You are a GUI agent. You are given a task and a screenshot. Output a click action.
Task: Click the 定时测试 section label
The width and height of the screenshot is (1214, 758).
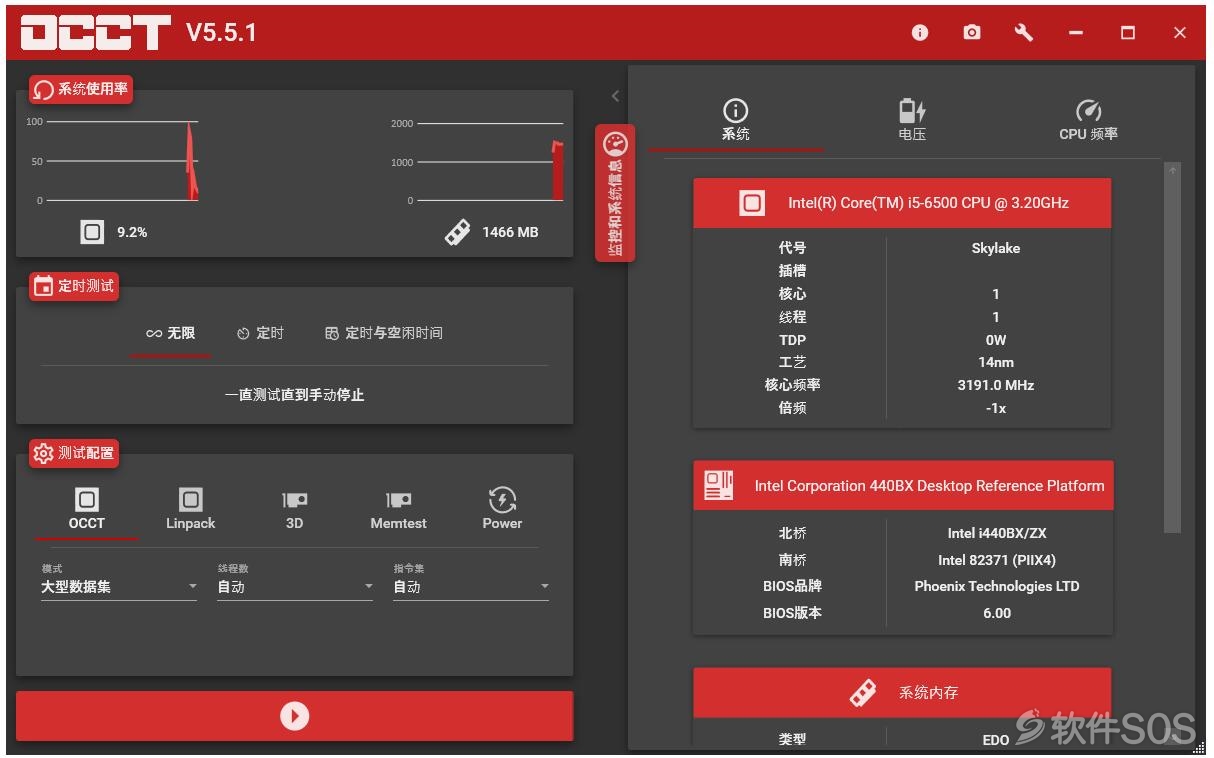point(74,286)
